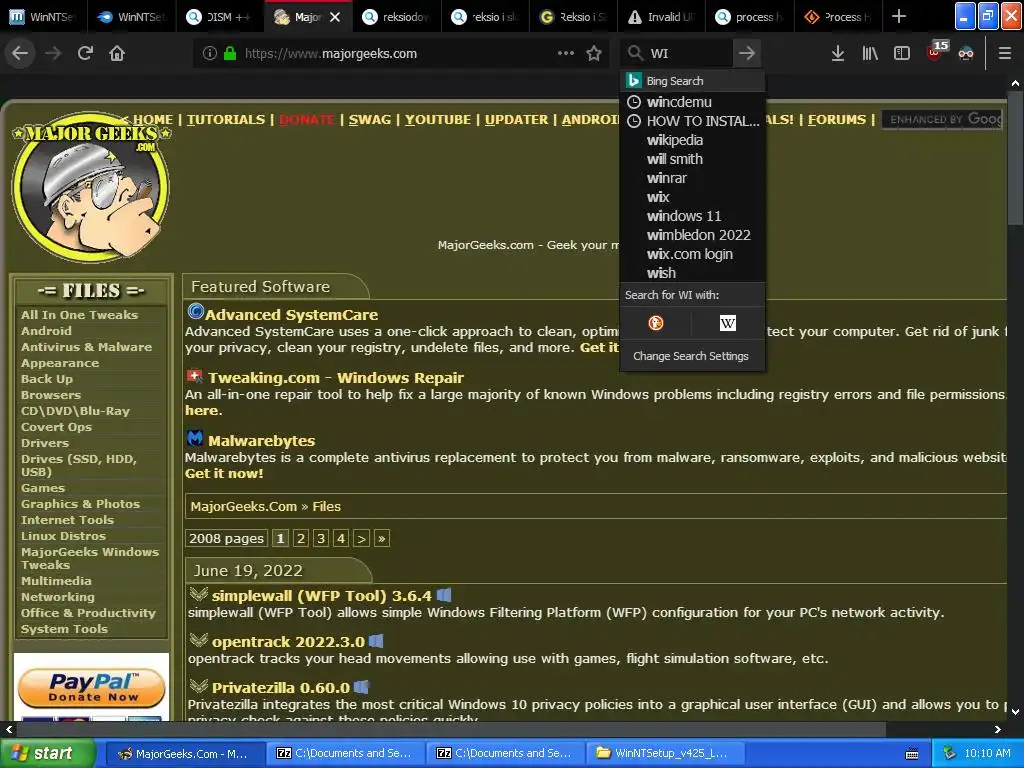Viewport: 1024px width, 768px height.
Task: Pick the wincdemu history suggestion
Action: coord(692,102)
